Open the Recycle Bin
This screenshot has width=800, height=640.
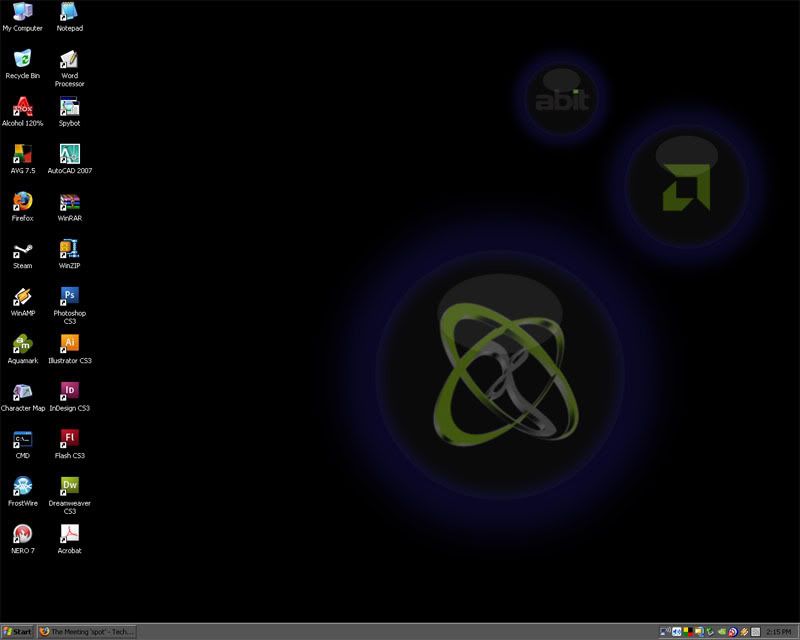pyautogui.click(x=22, y=64)
